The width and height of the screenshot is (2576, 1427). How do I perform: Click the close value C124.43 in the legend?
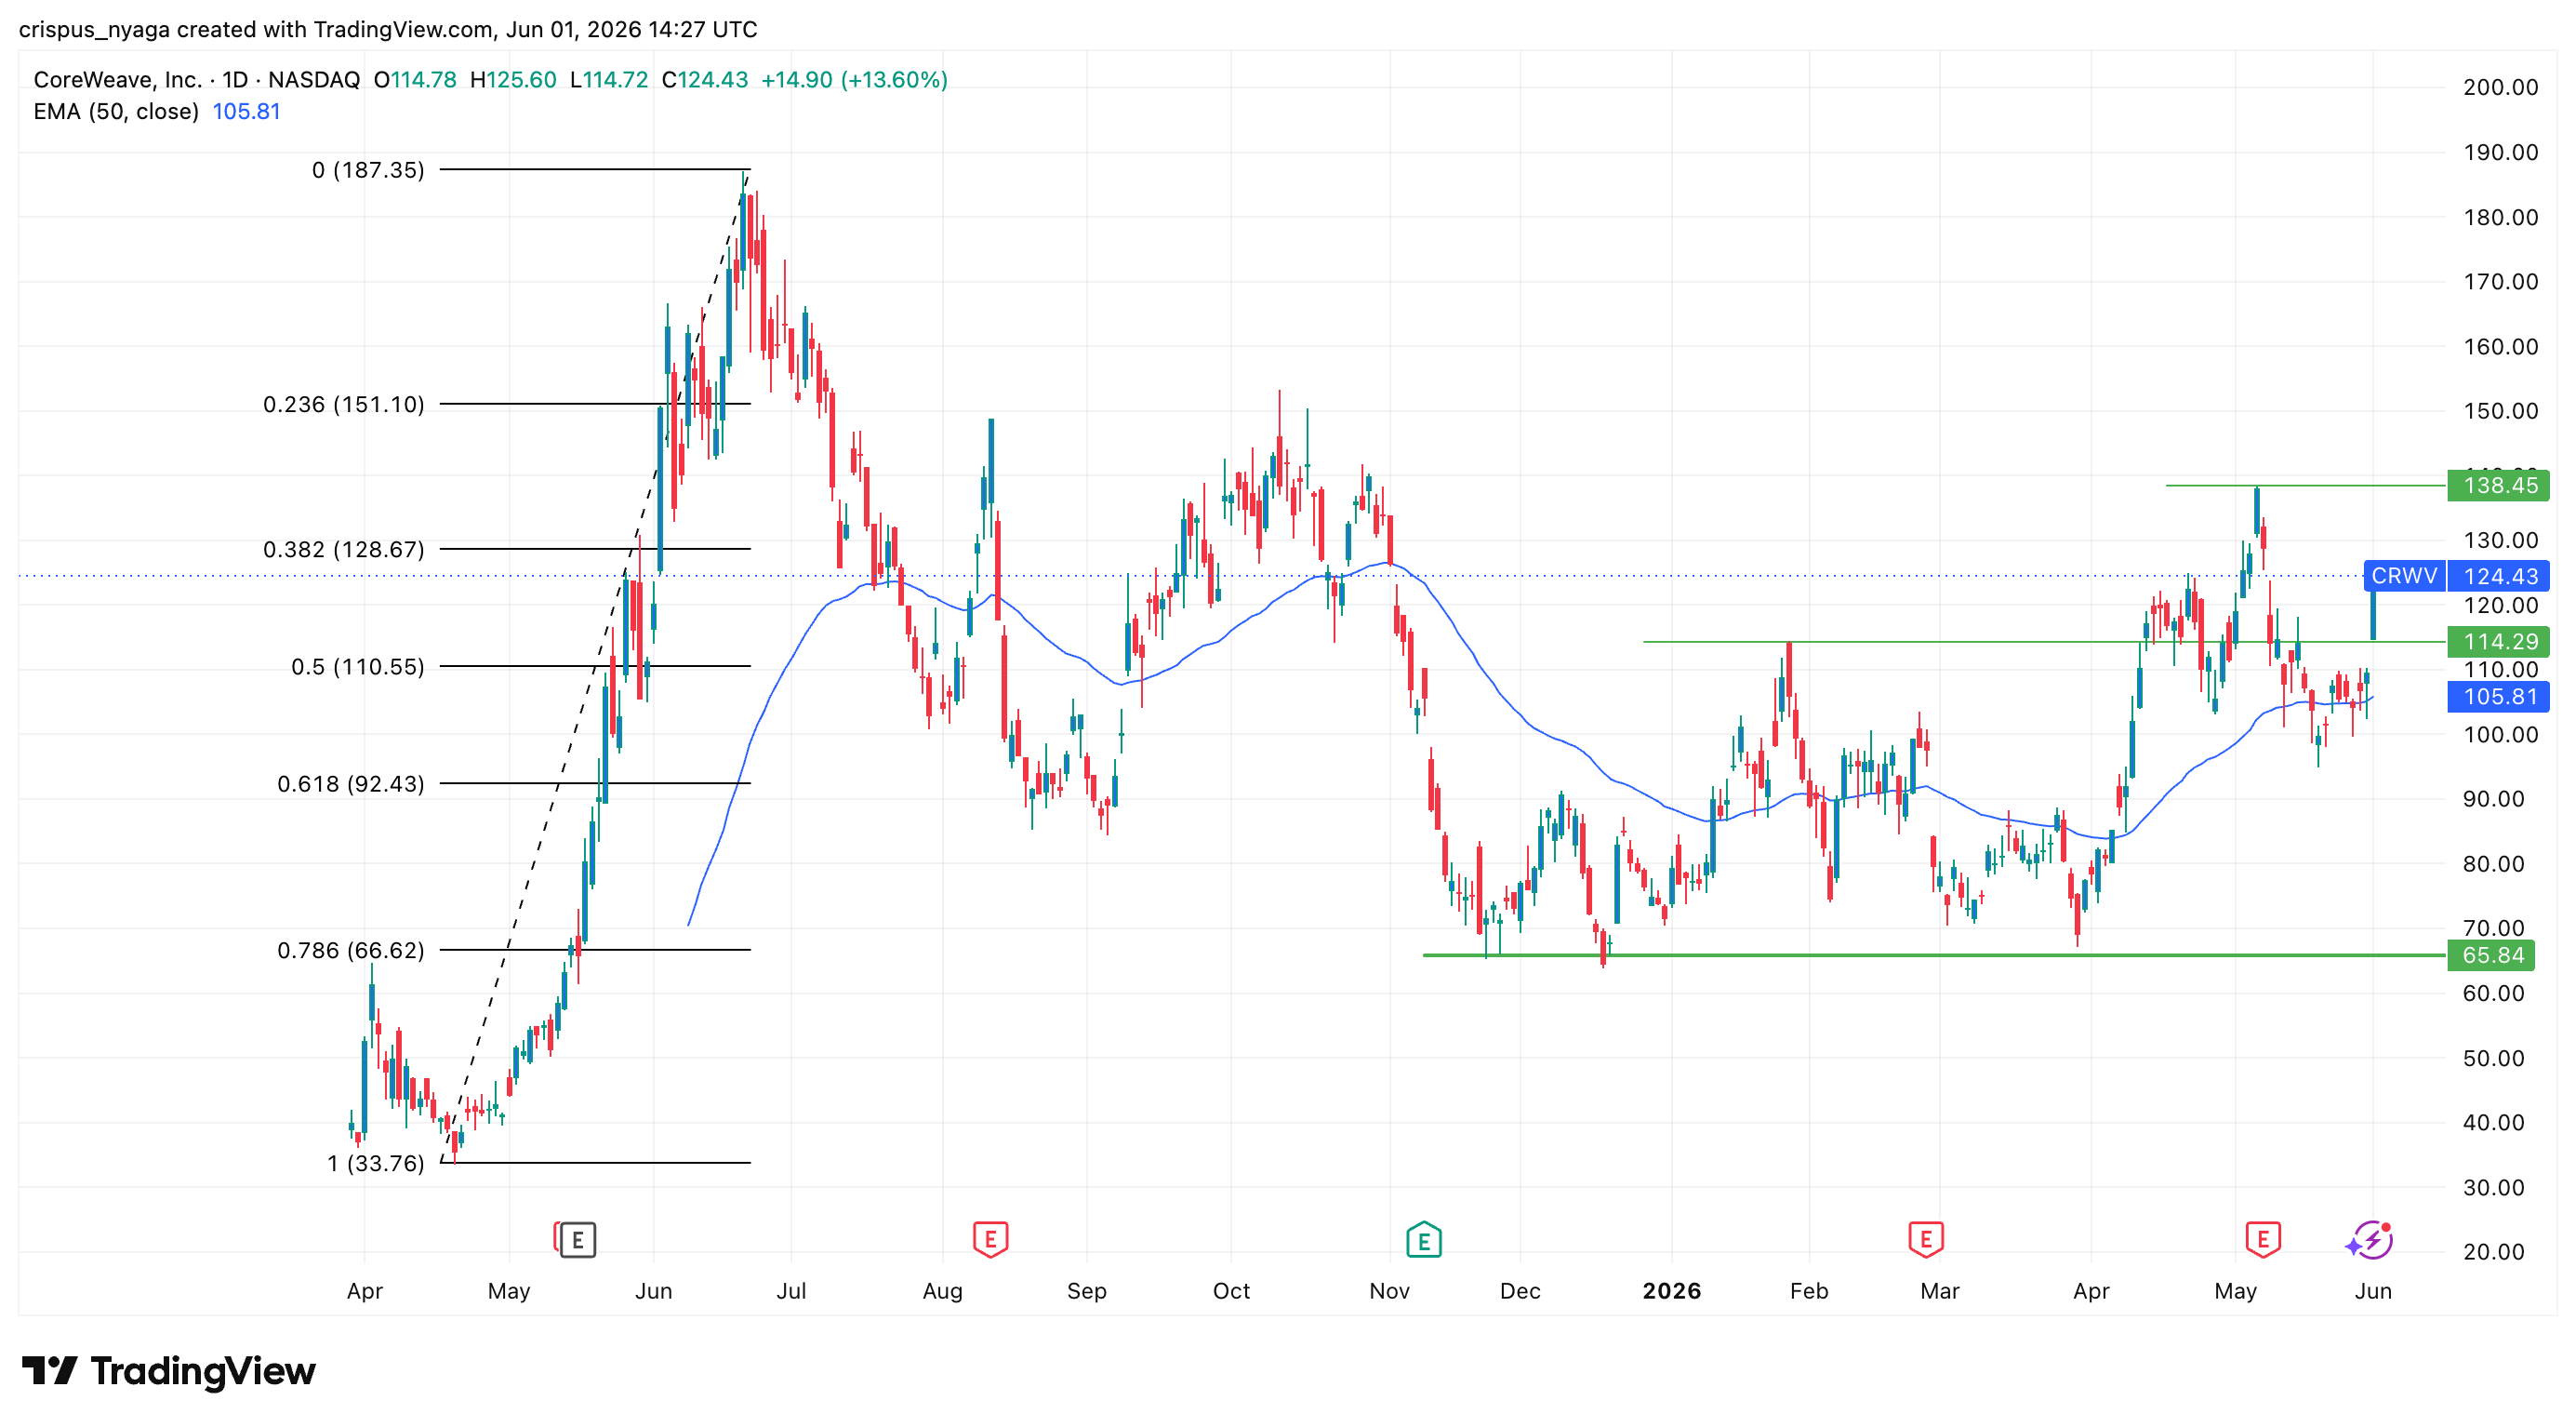(705, 80)
